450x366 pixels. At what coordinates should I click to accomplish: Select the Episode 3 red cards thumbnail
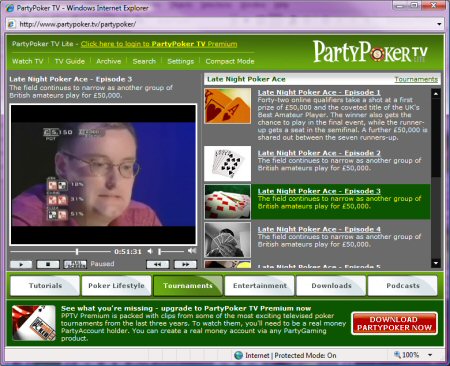coord(228,202)
